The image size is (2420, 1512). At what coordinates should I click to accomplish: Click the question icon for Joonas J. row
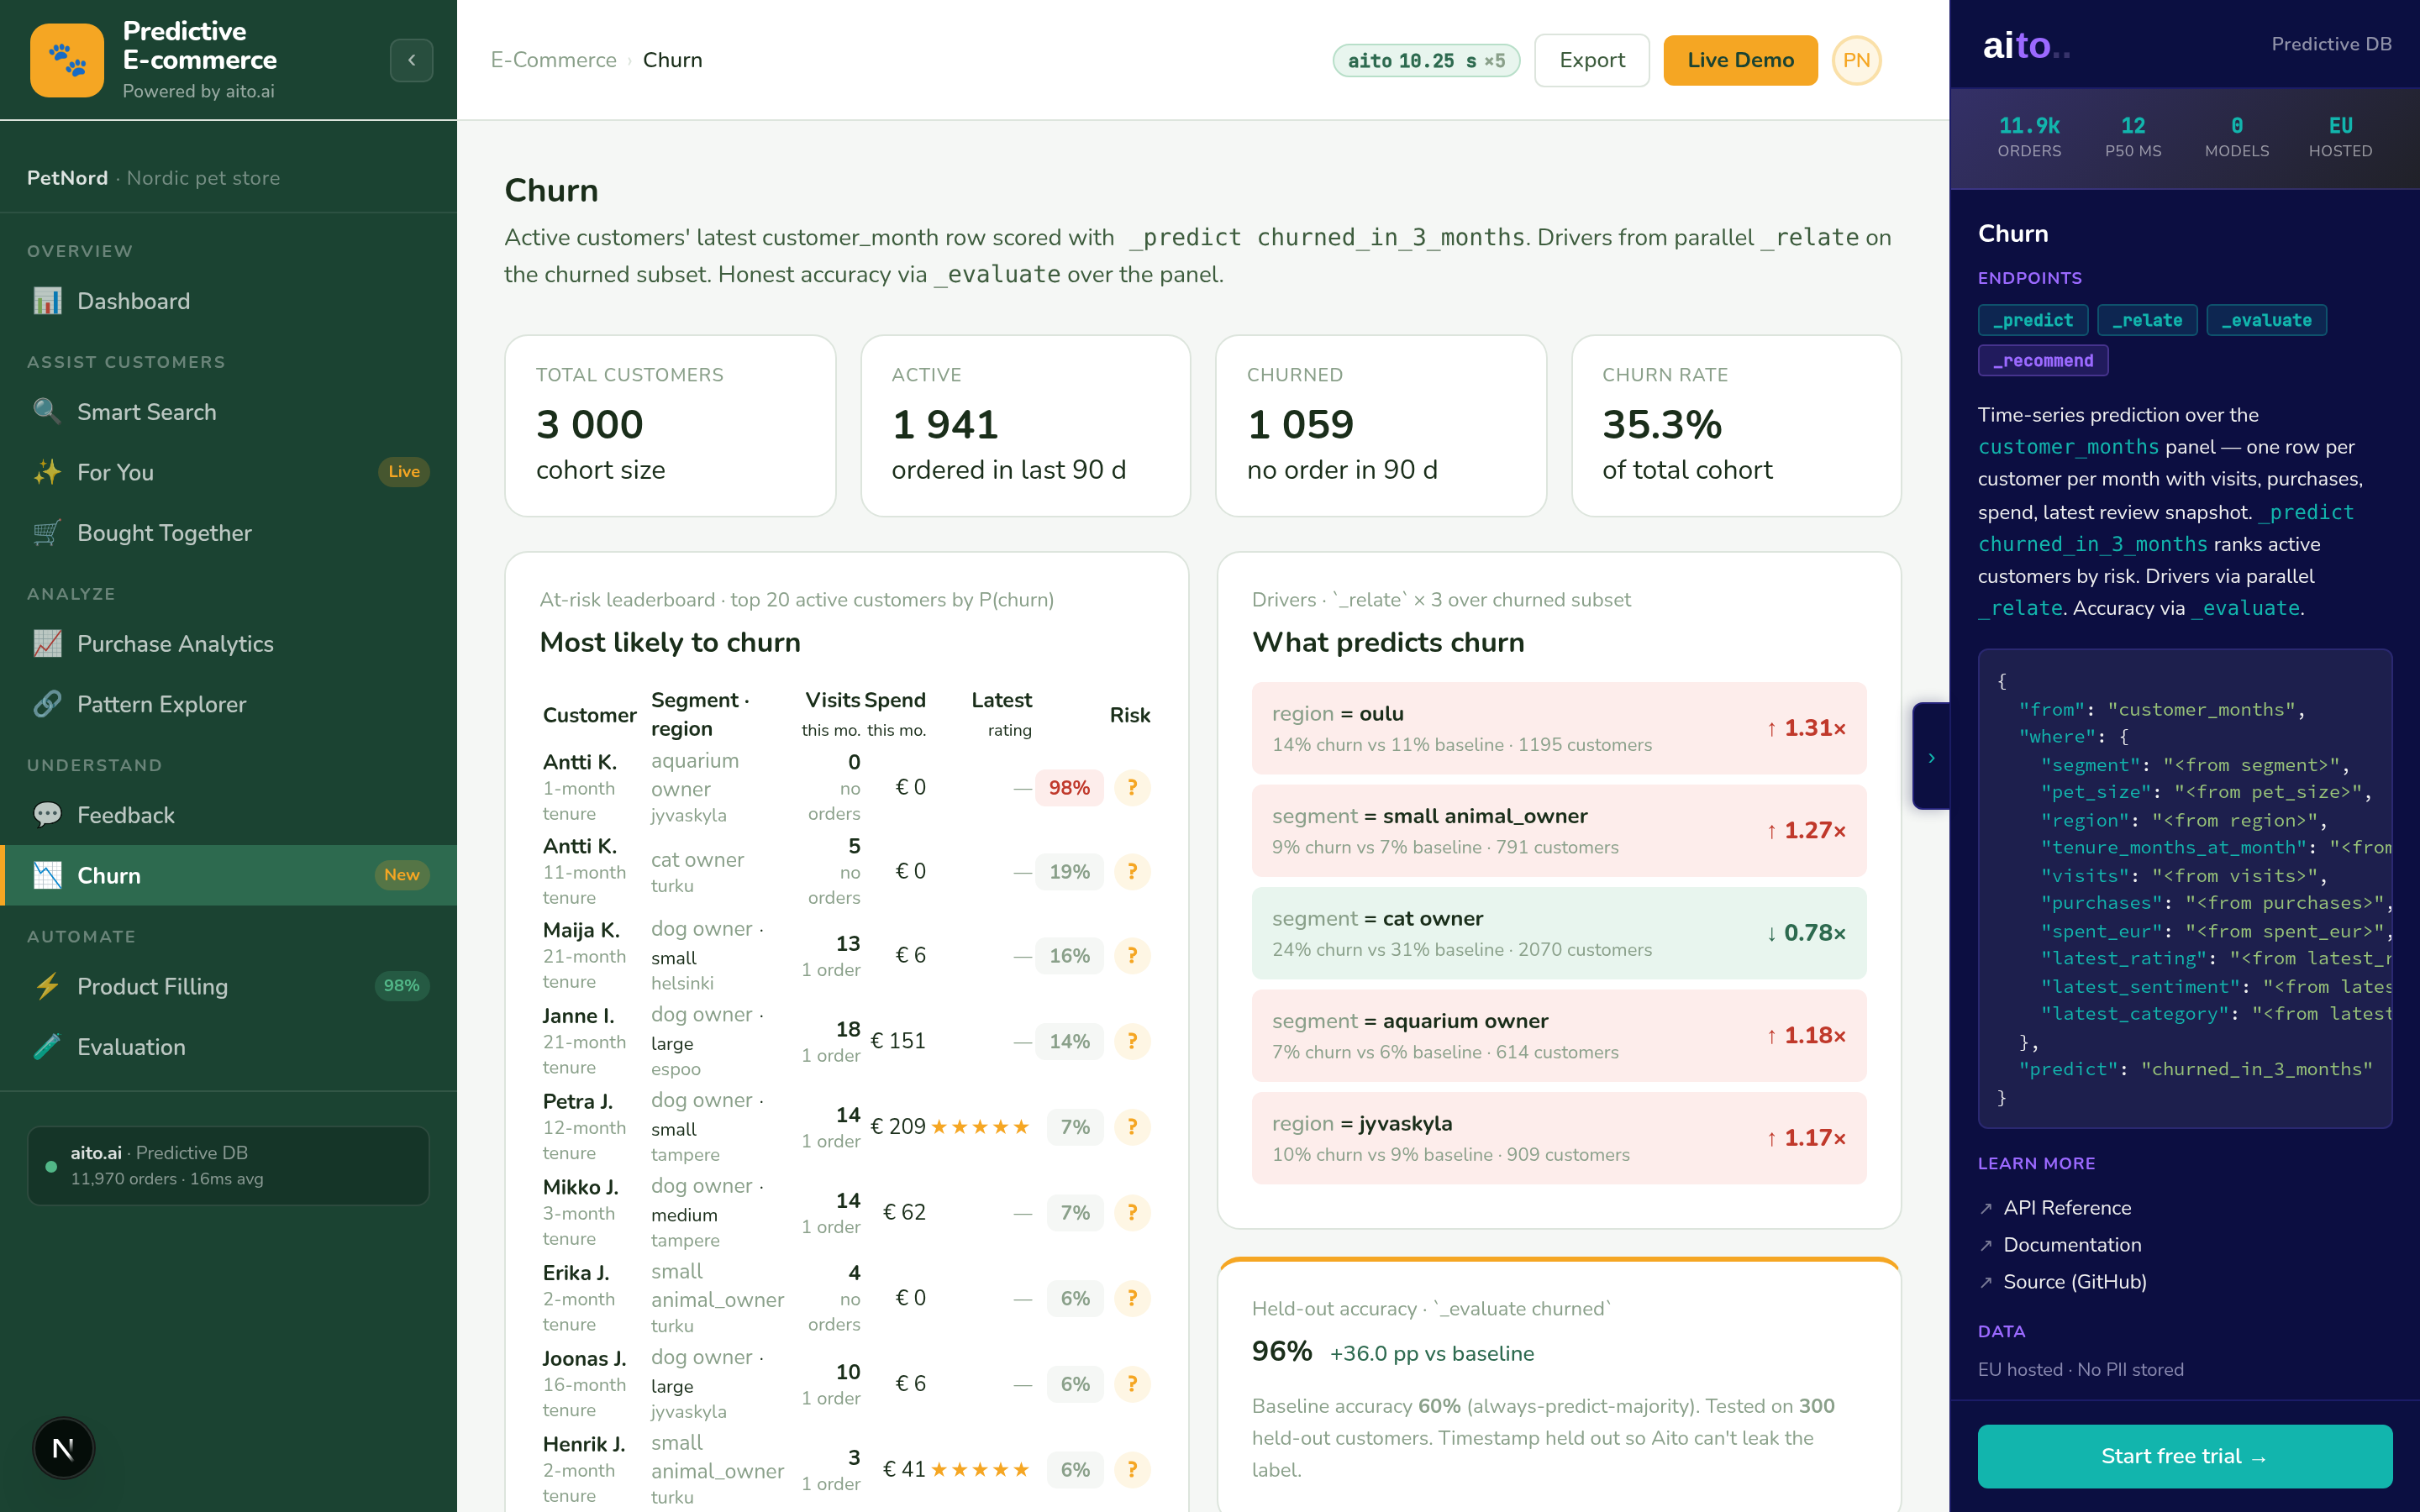[1132, 1384]
